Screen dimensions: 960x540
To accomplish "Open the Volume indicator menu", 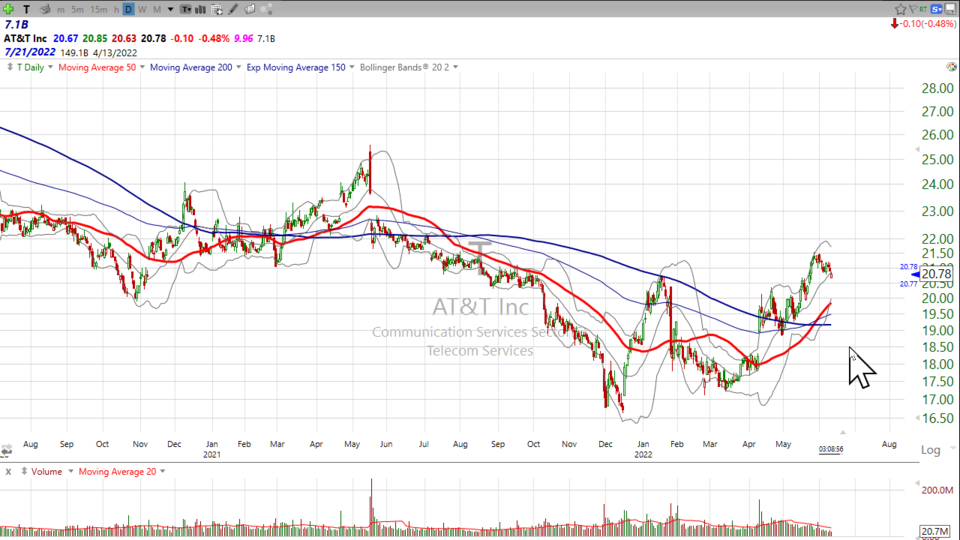I will [x=45, y=471].
